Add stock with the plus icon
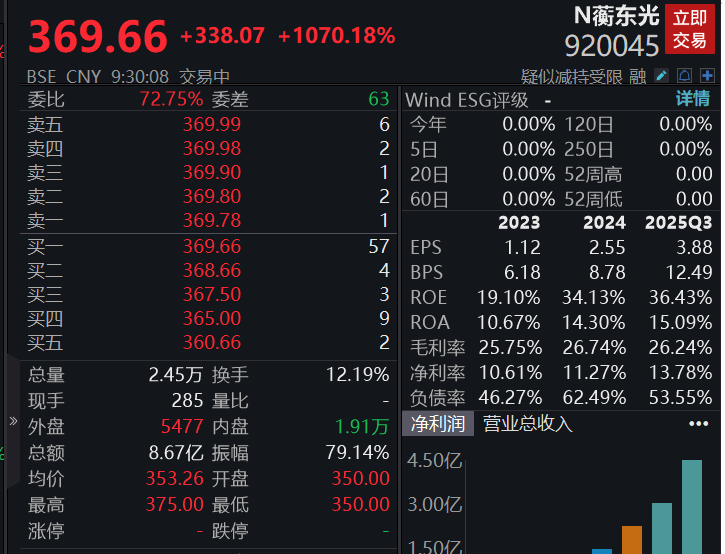Screen dimensions: 725x554 [x=707, y=75]
